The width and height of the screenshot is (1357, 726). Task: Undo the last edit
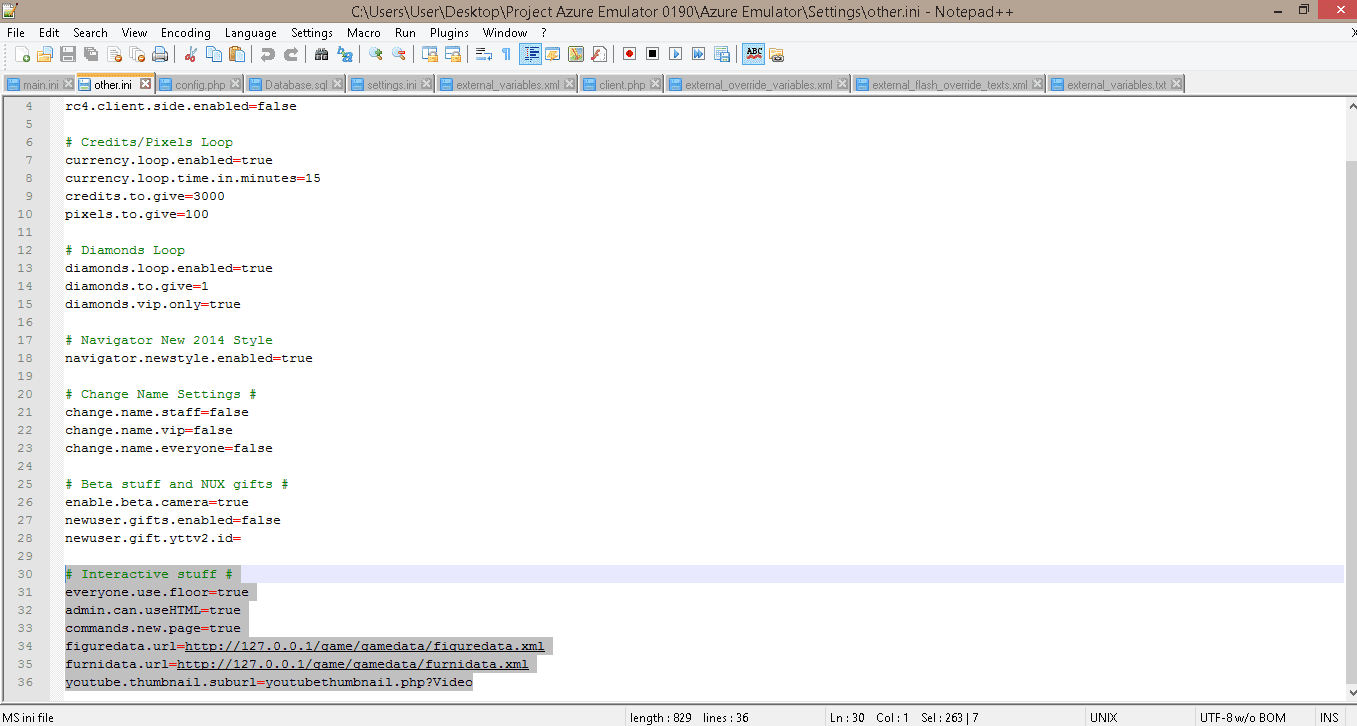(x=268, y=54)
